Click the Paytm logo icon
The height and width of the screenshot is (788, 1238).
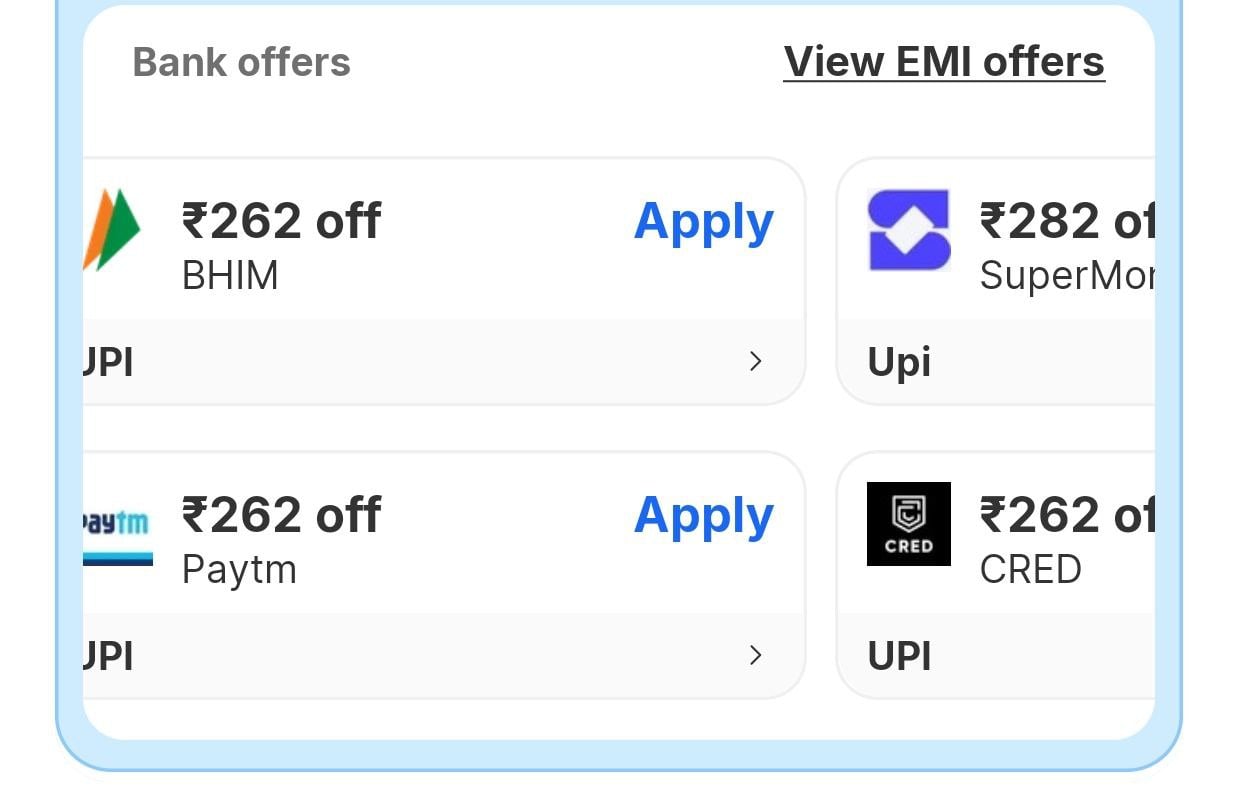(x=117, y=535)
